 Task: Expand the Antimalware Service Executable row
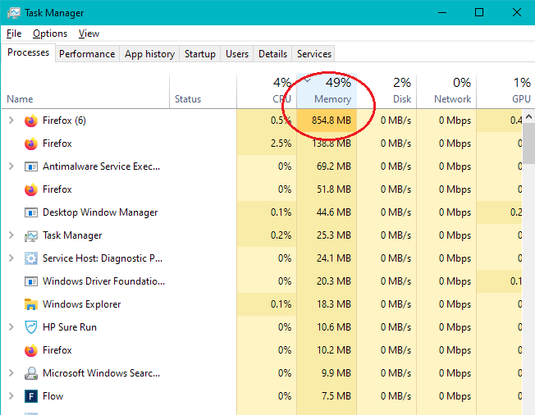[x=11, y=166]
